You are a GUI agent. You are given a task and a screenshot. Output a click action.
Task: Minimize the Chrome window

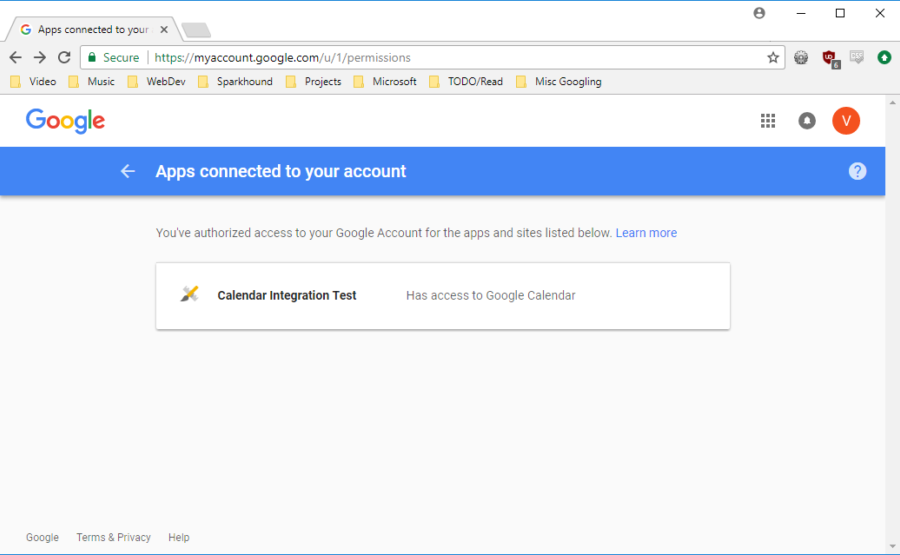pos(801,13)
